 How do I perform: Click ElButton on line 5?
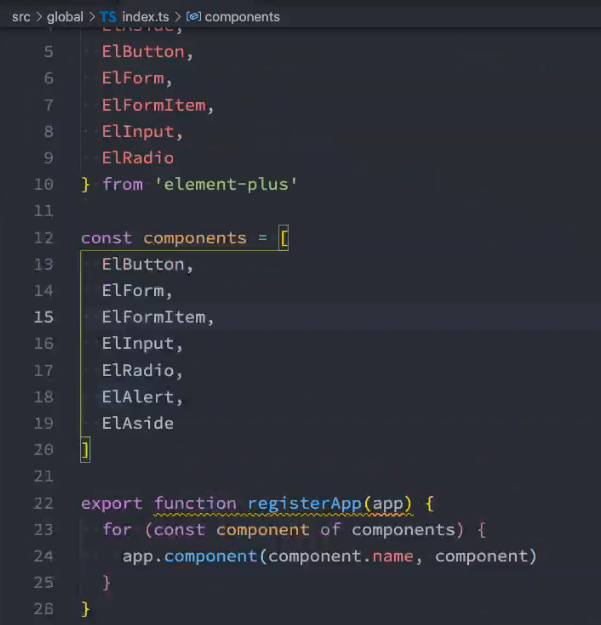[143, 52]
